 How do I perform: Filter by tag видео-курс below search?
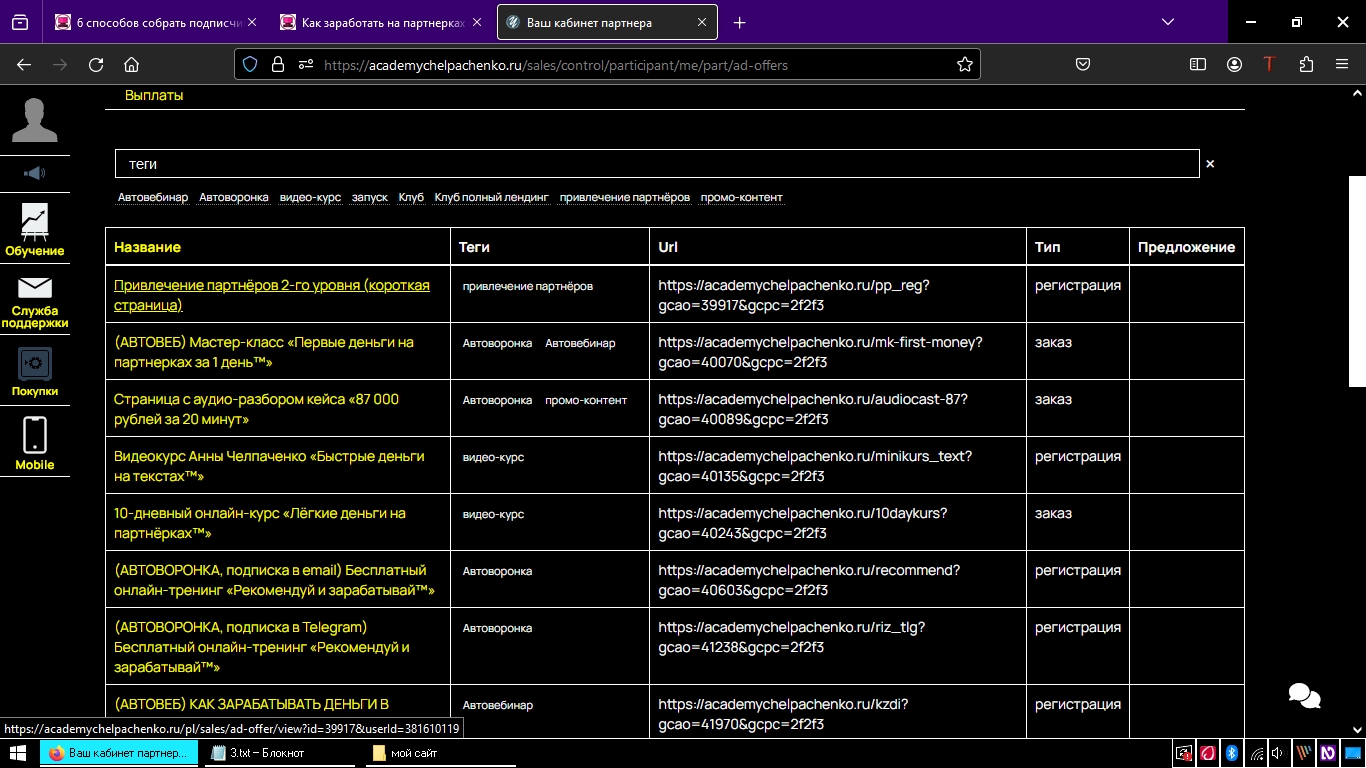point(310,197)
